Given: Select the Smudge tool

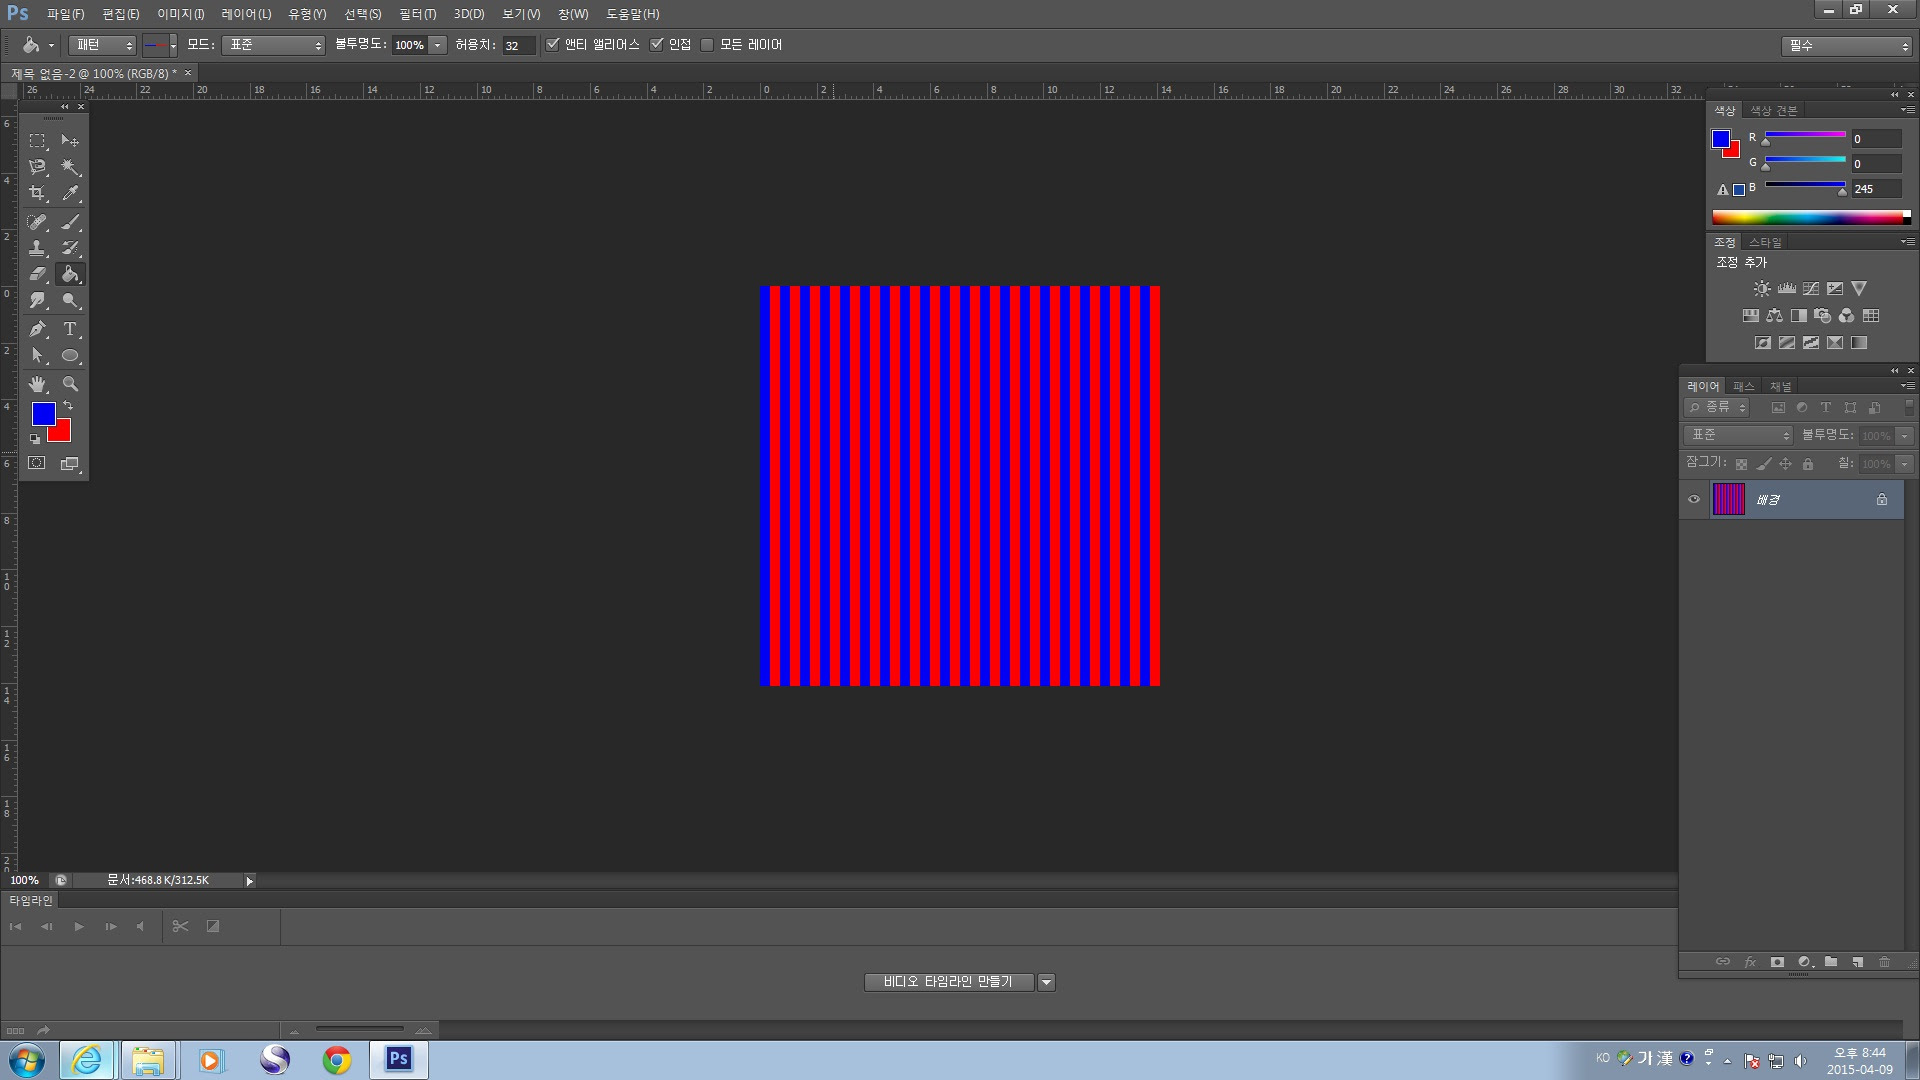Looking at the screenshot, I should tap(38, 300).
